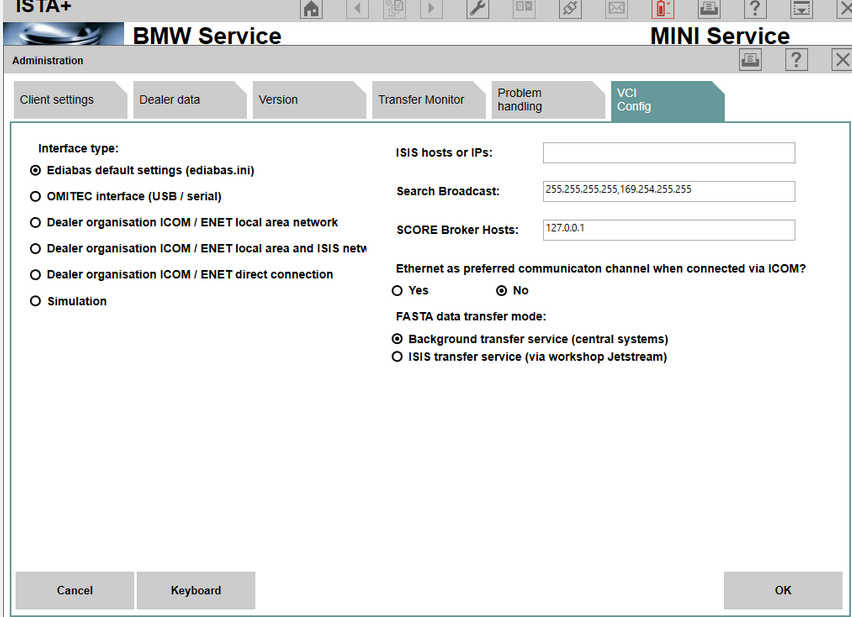The image size is (852, 617).
Task: Open help for the Administration dialog
Action: (796, 60)
